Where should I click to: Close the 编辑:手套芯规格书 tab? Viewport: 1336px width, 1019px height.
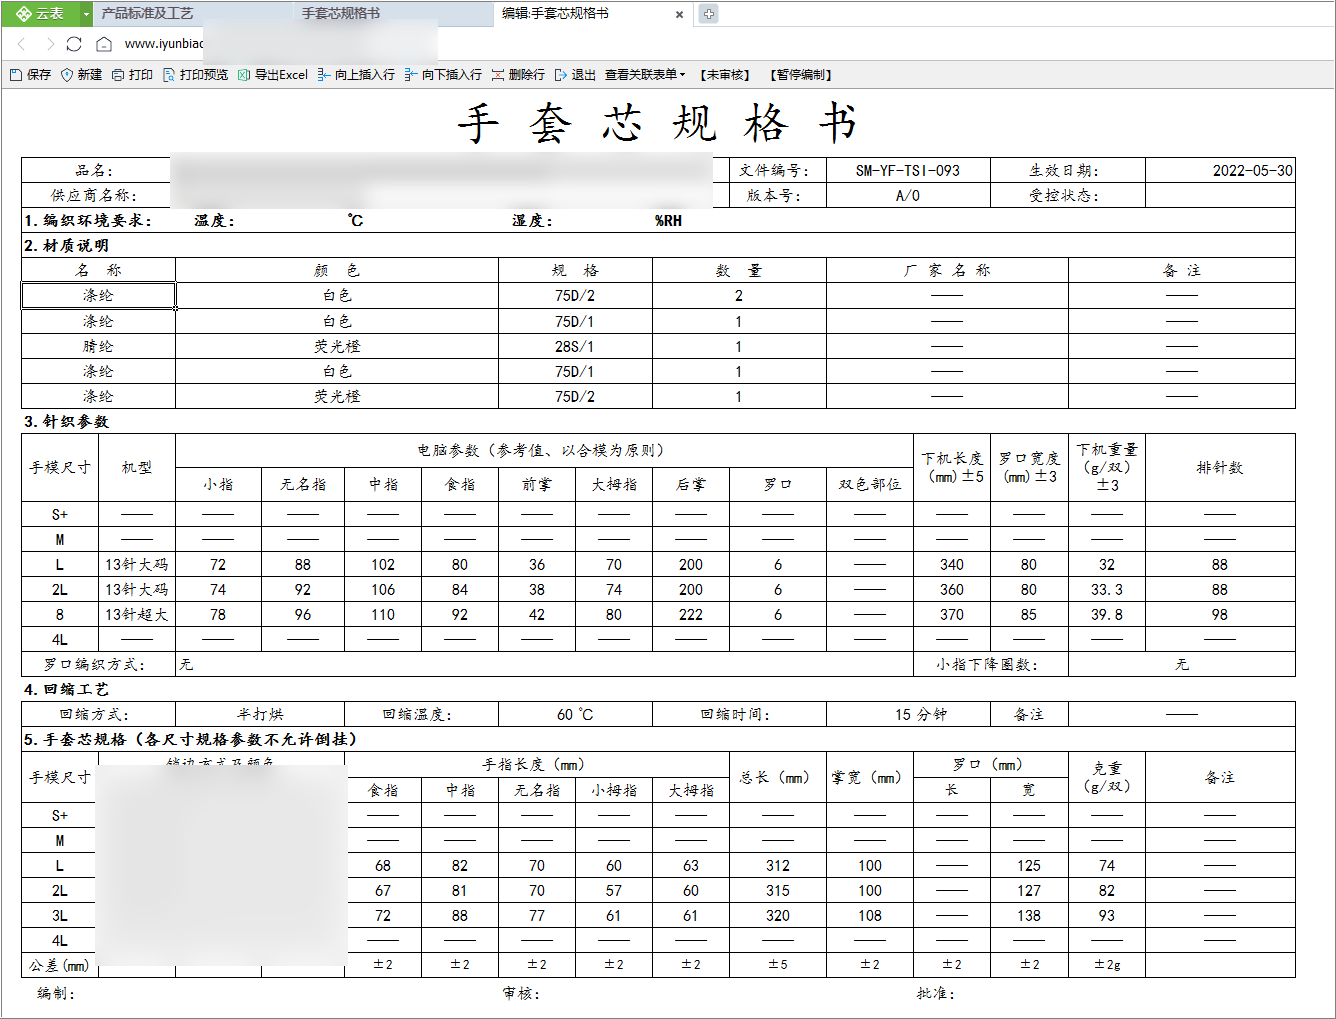pos(680,14)
